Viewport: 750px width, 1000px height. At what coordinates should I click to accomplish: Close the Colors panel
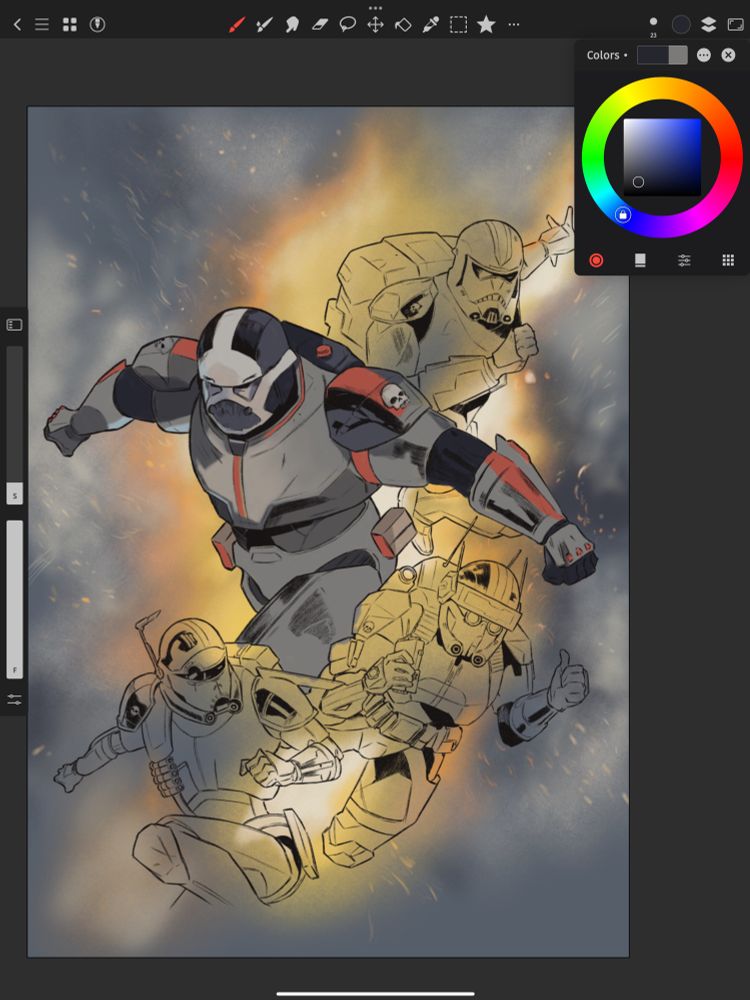(728, 55)
